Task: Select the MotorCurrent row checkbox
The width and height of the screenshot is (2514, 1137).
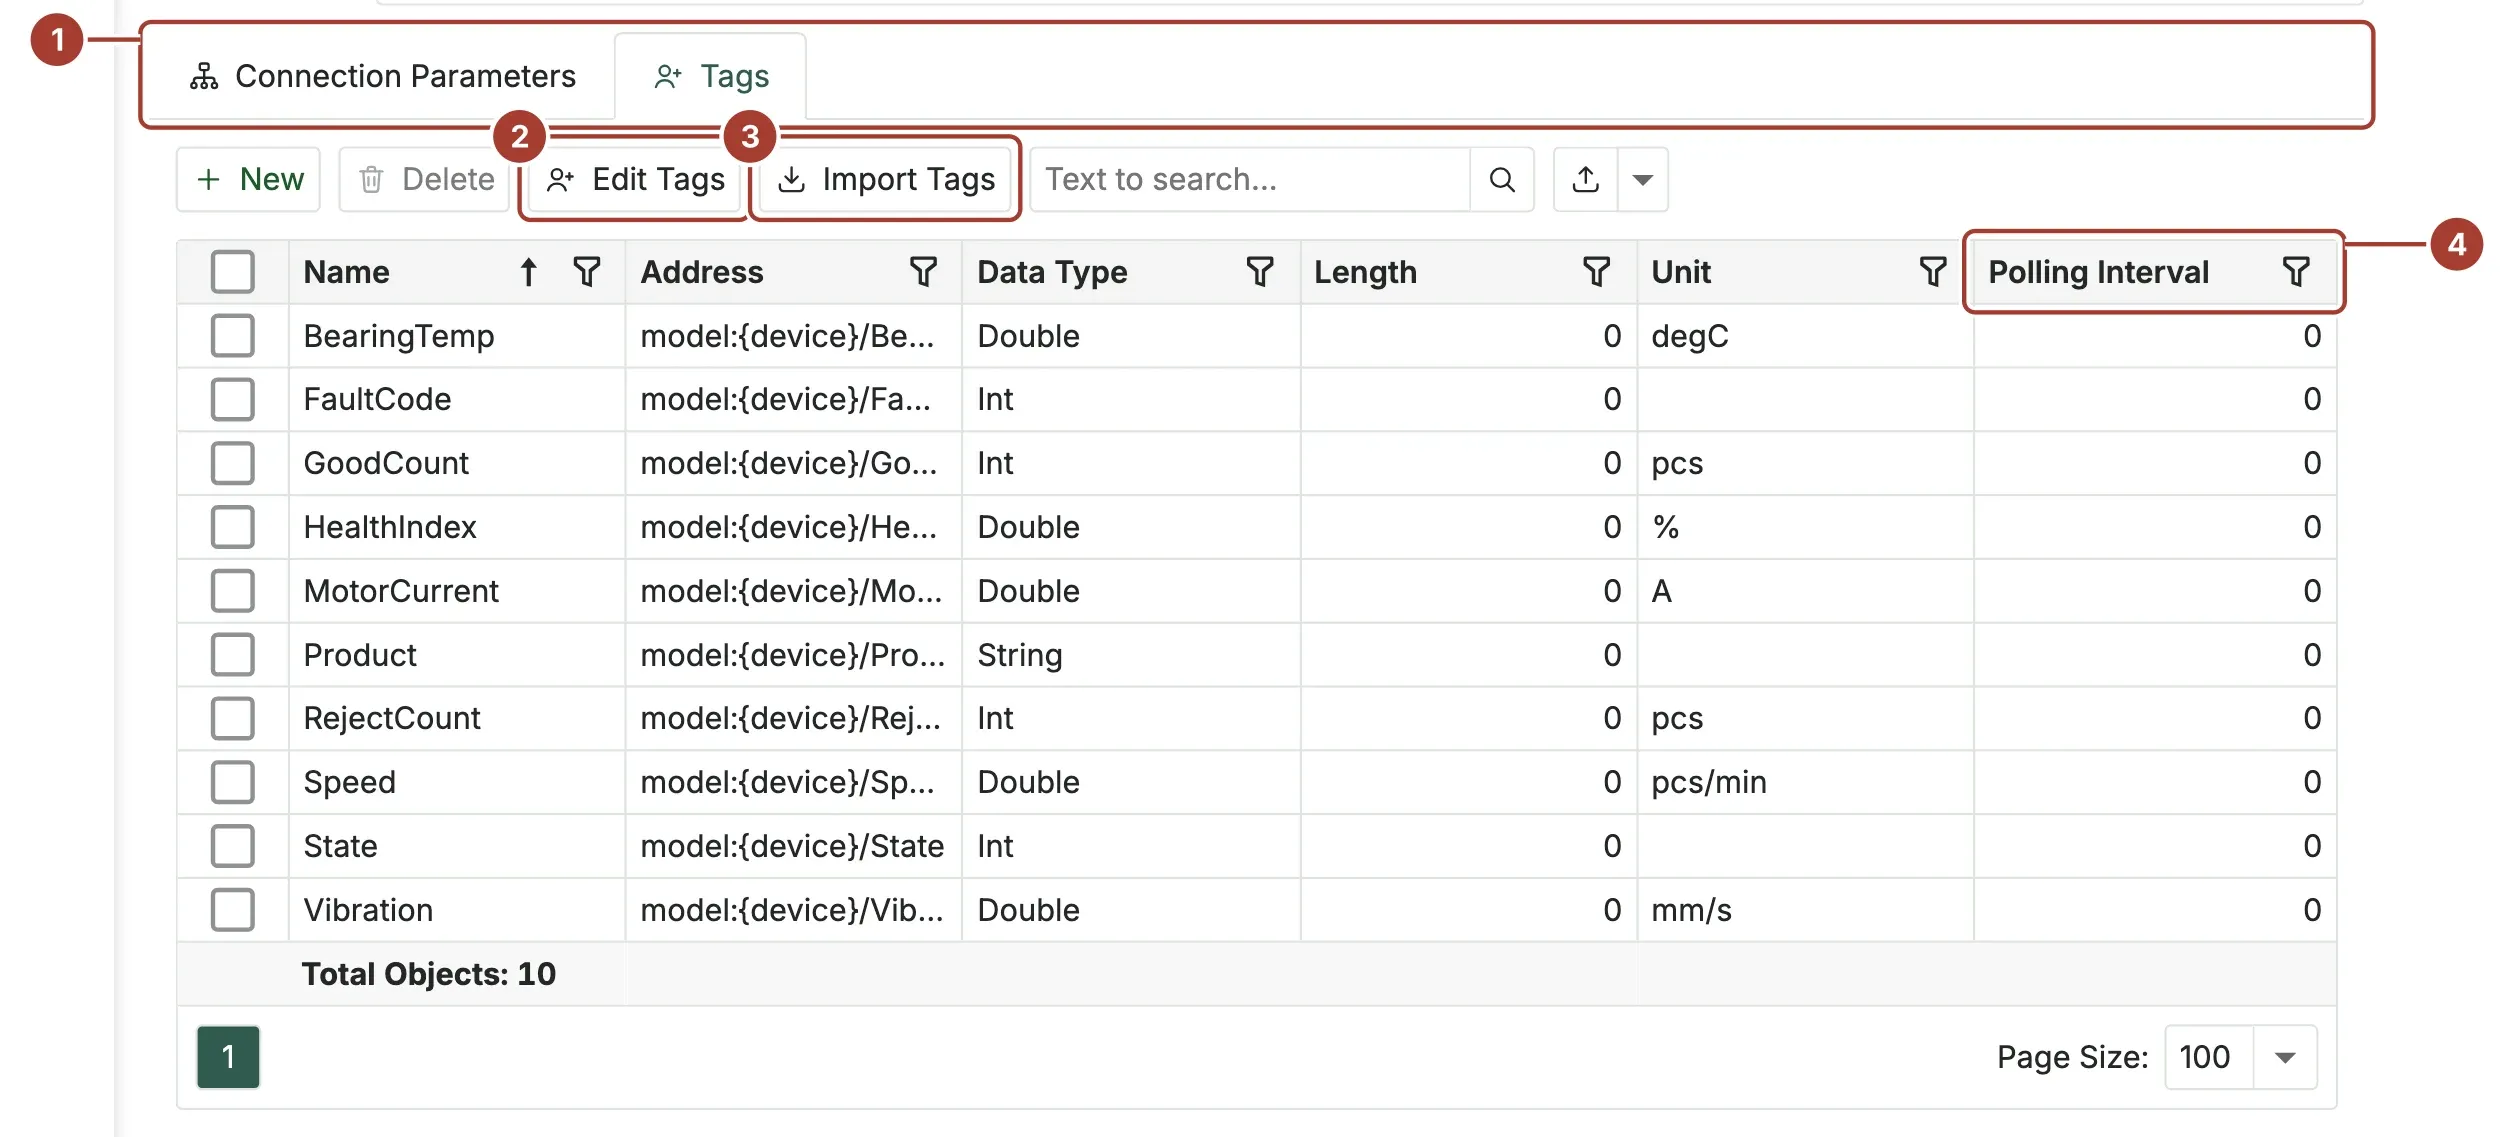Action: [x=233, y=590]
